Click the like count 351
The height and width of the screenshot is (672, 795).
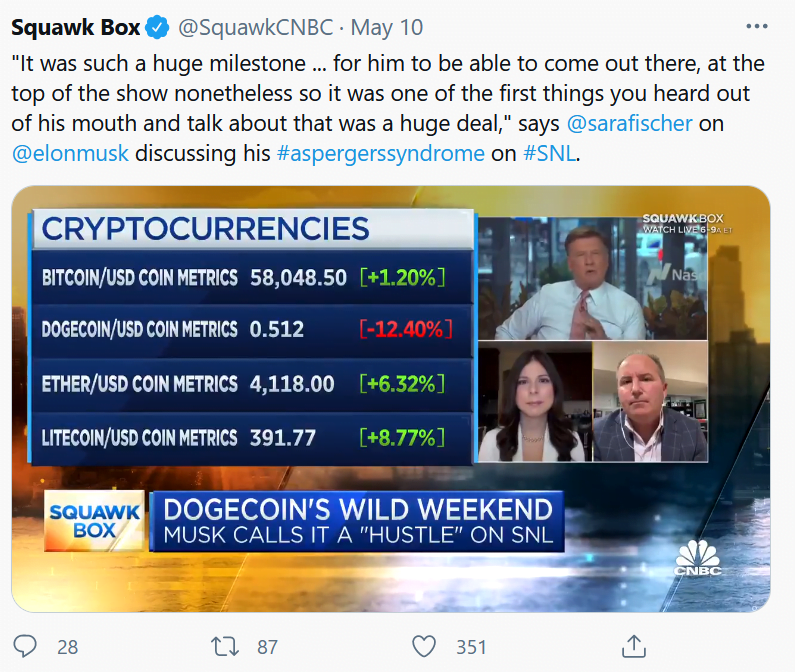coord(471,647)
